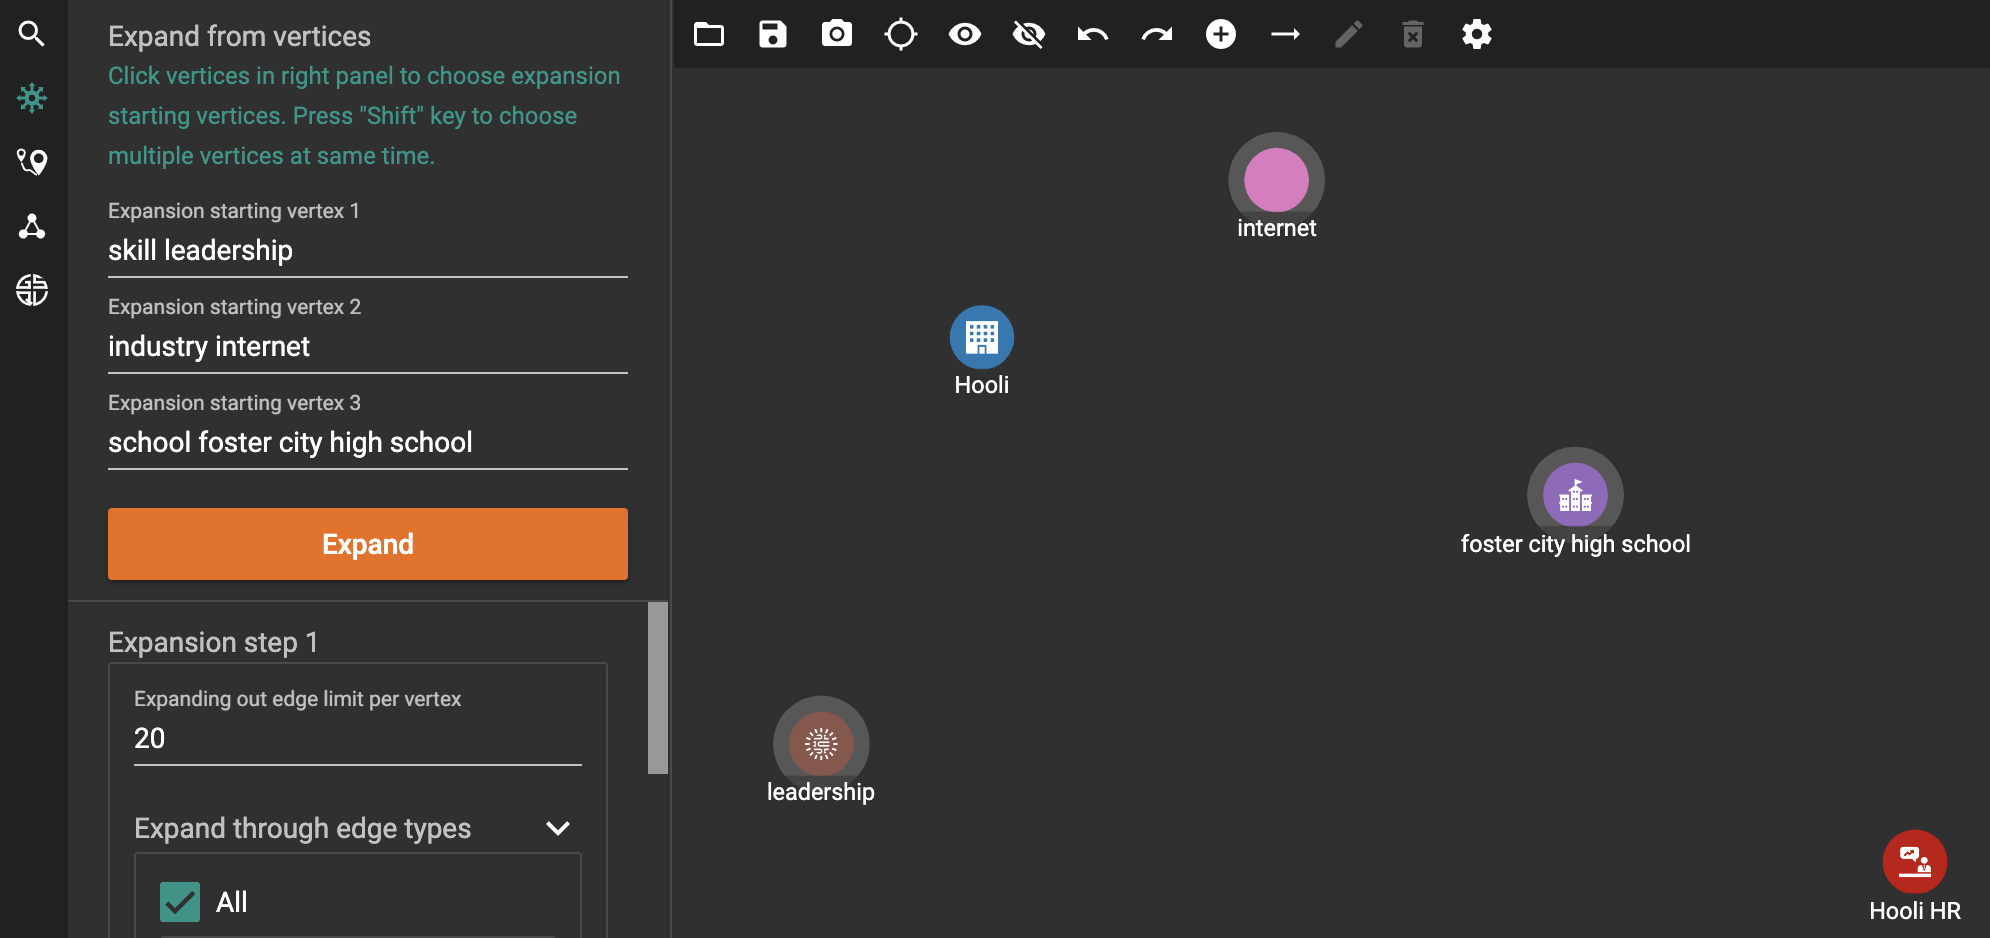
Task: Select the expand from vertices sidebar icon
Action: pyautogui.click(x=32, y=98)
